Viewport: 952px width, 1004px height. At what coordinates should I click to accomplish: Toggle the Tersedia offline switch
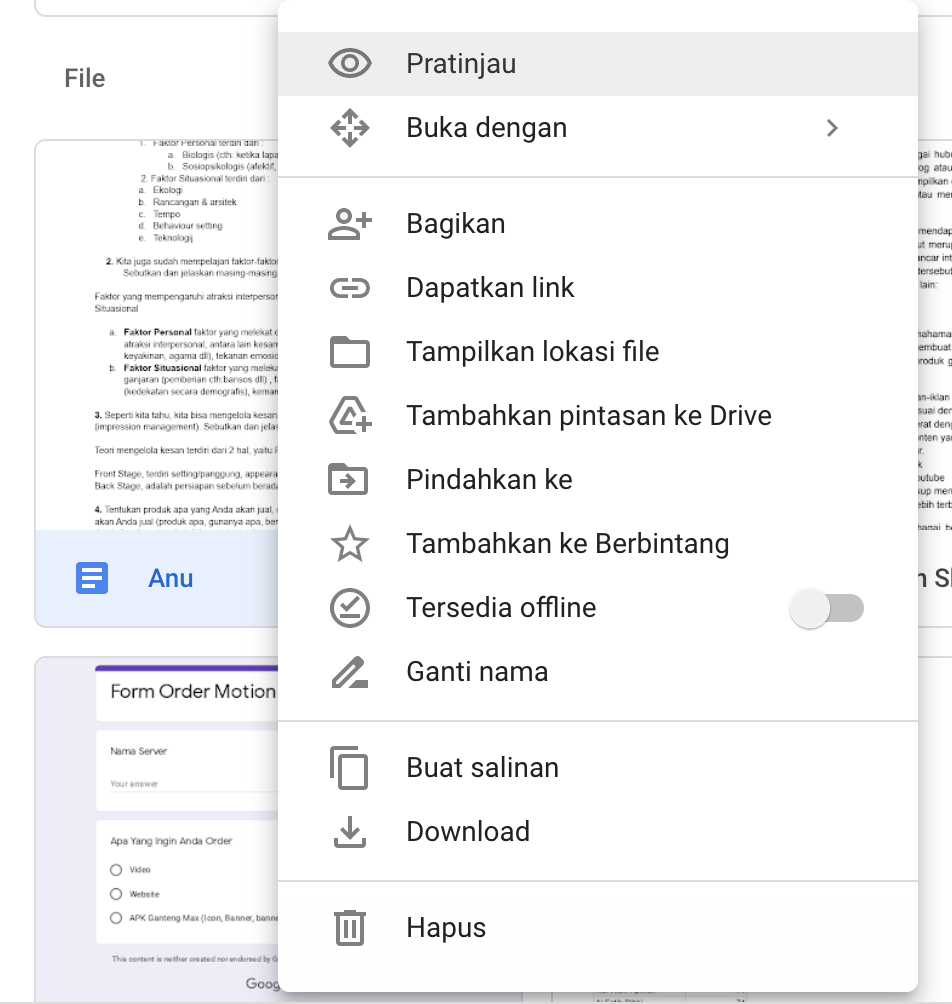(826, 608)
